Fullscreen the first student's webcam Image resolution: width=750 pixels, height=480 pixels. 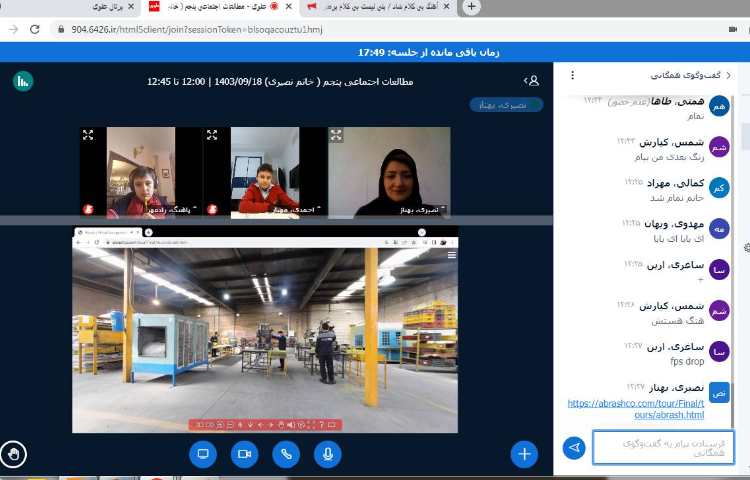pos(88,135)
